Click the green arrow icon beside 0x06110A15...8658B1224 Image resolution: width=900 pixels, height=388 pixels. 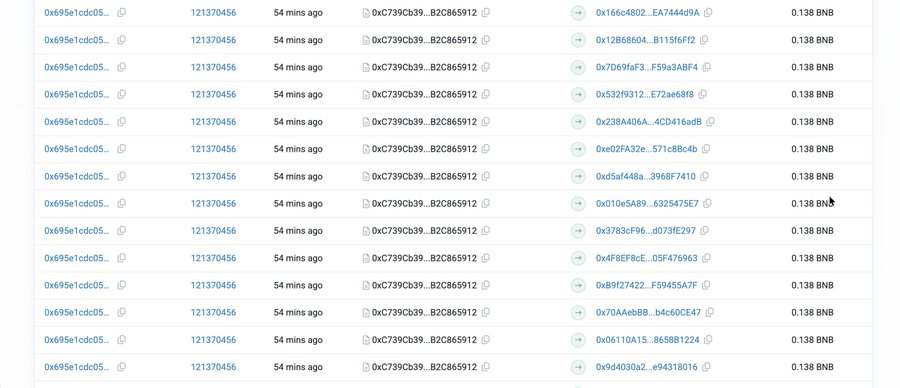click(578, 340)
